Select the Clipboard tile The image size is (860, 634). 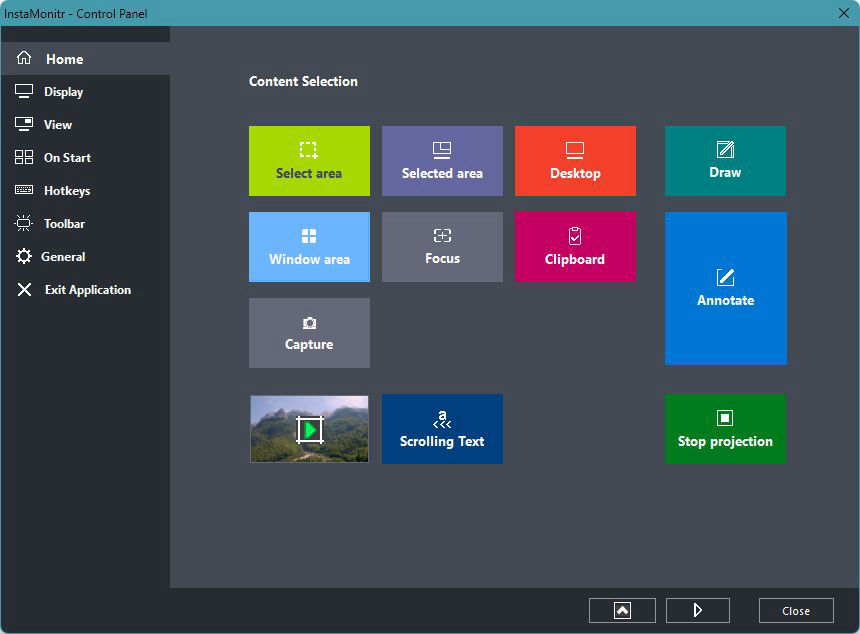tap(575, 247)
